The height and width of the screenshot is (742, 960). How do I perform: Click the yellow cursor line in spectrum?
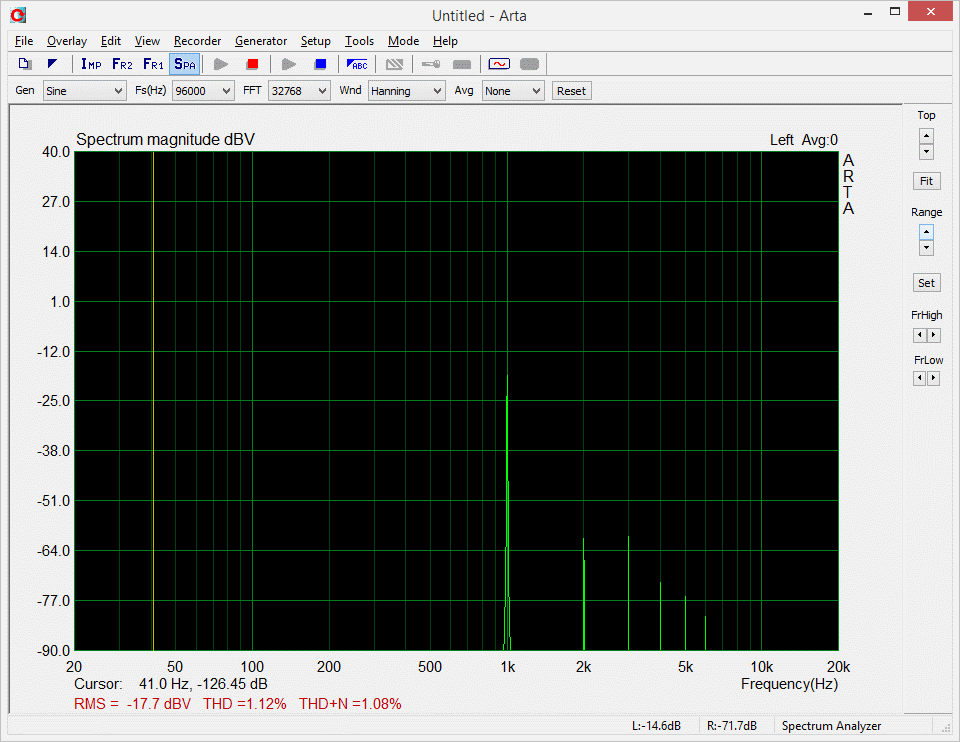(153, 401)
